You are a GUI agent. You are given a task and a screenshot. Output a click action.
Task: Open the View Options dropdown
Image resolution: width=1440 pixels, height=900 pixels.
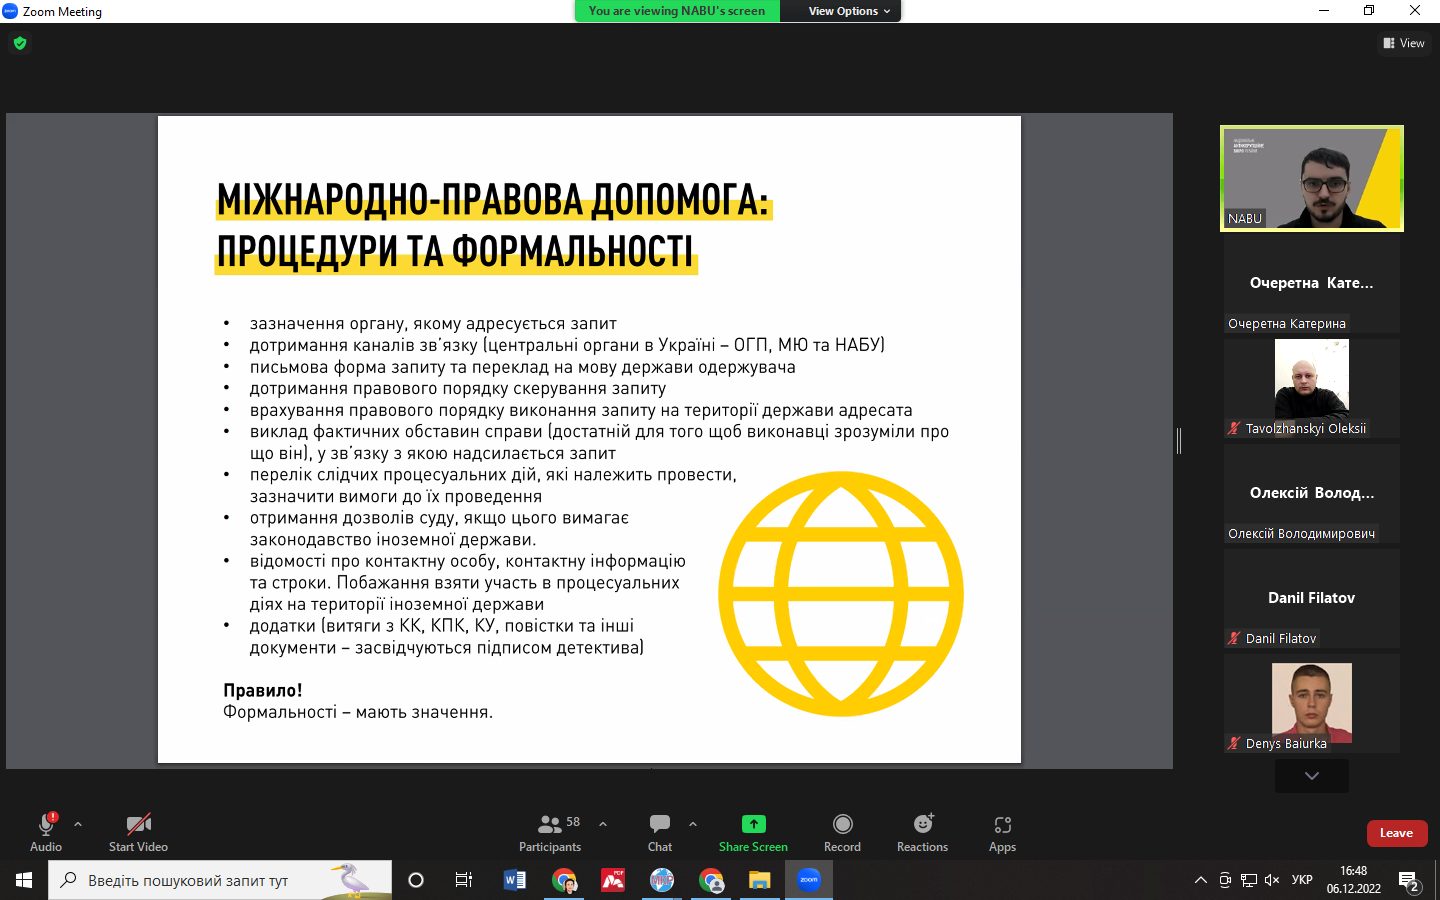[x=849, y=11]
